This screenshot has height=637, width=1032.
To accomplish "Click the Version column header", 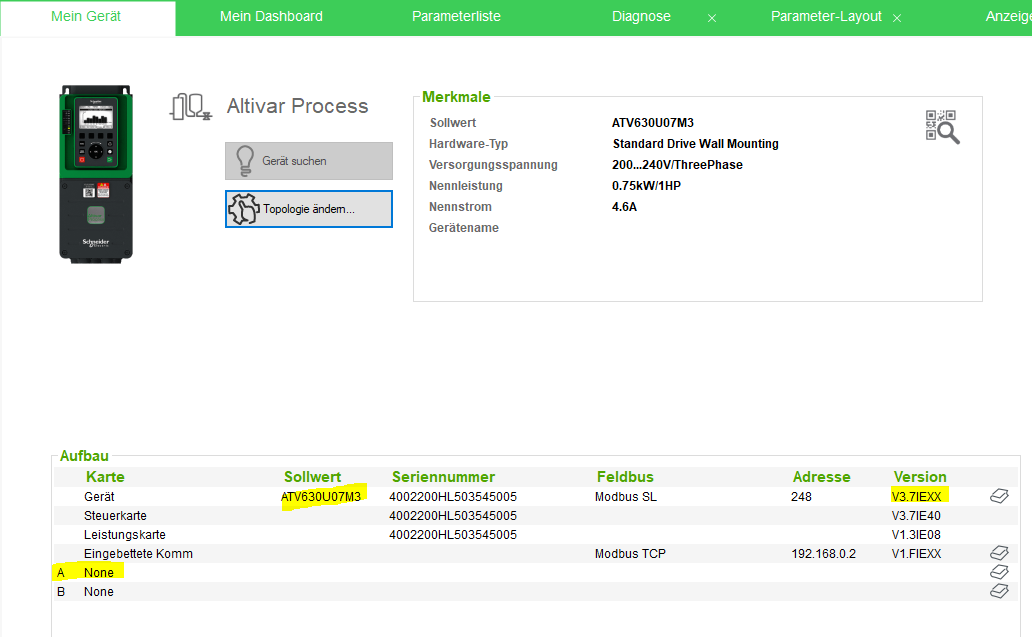I will 920,476.
